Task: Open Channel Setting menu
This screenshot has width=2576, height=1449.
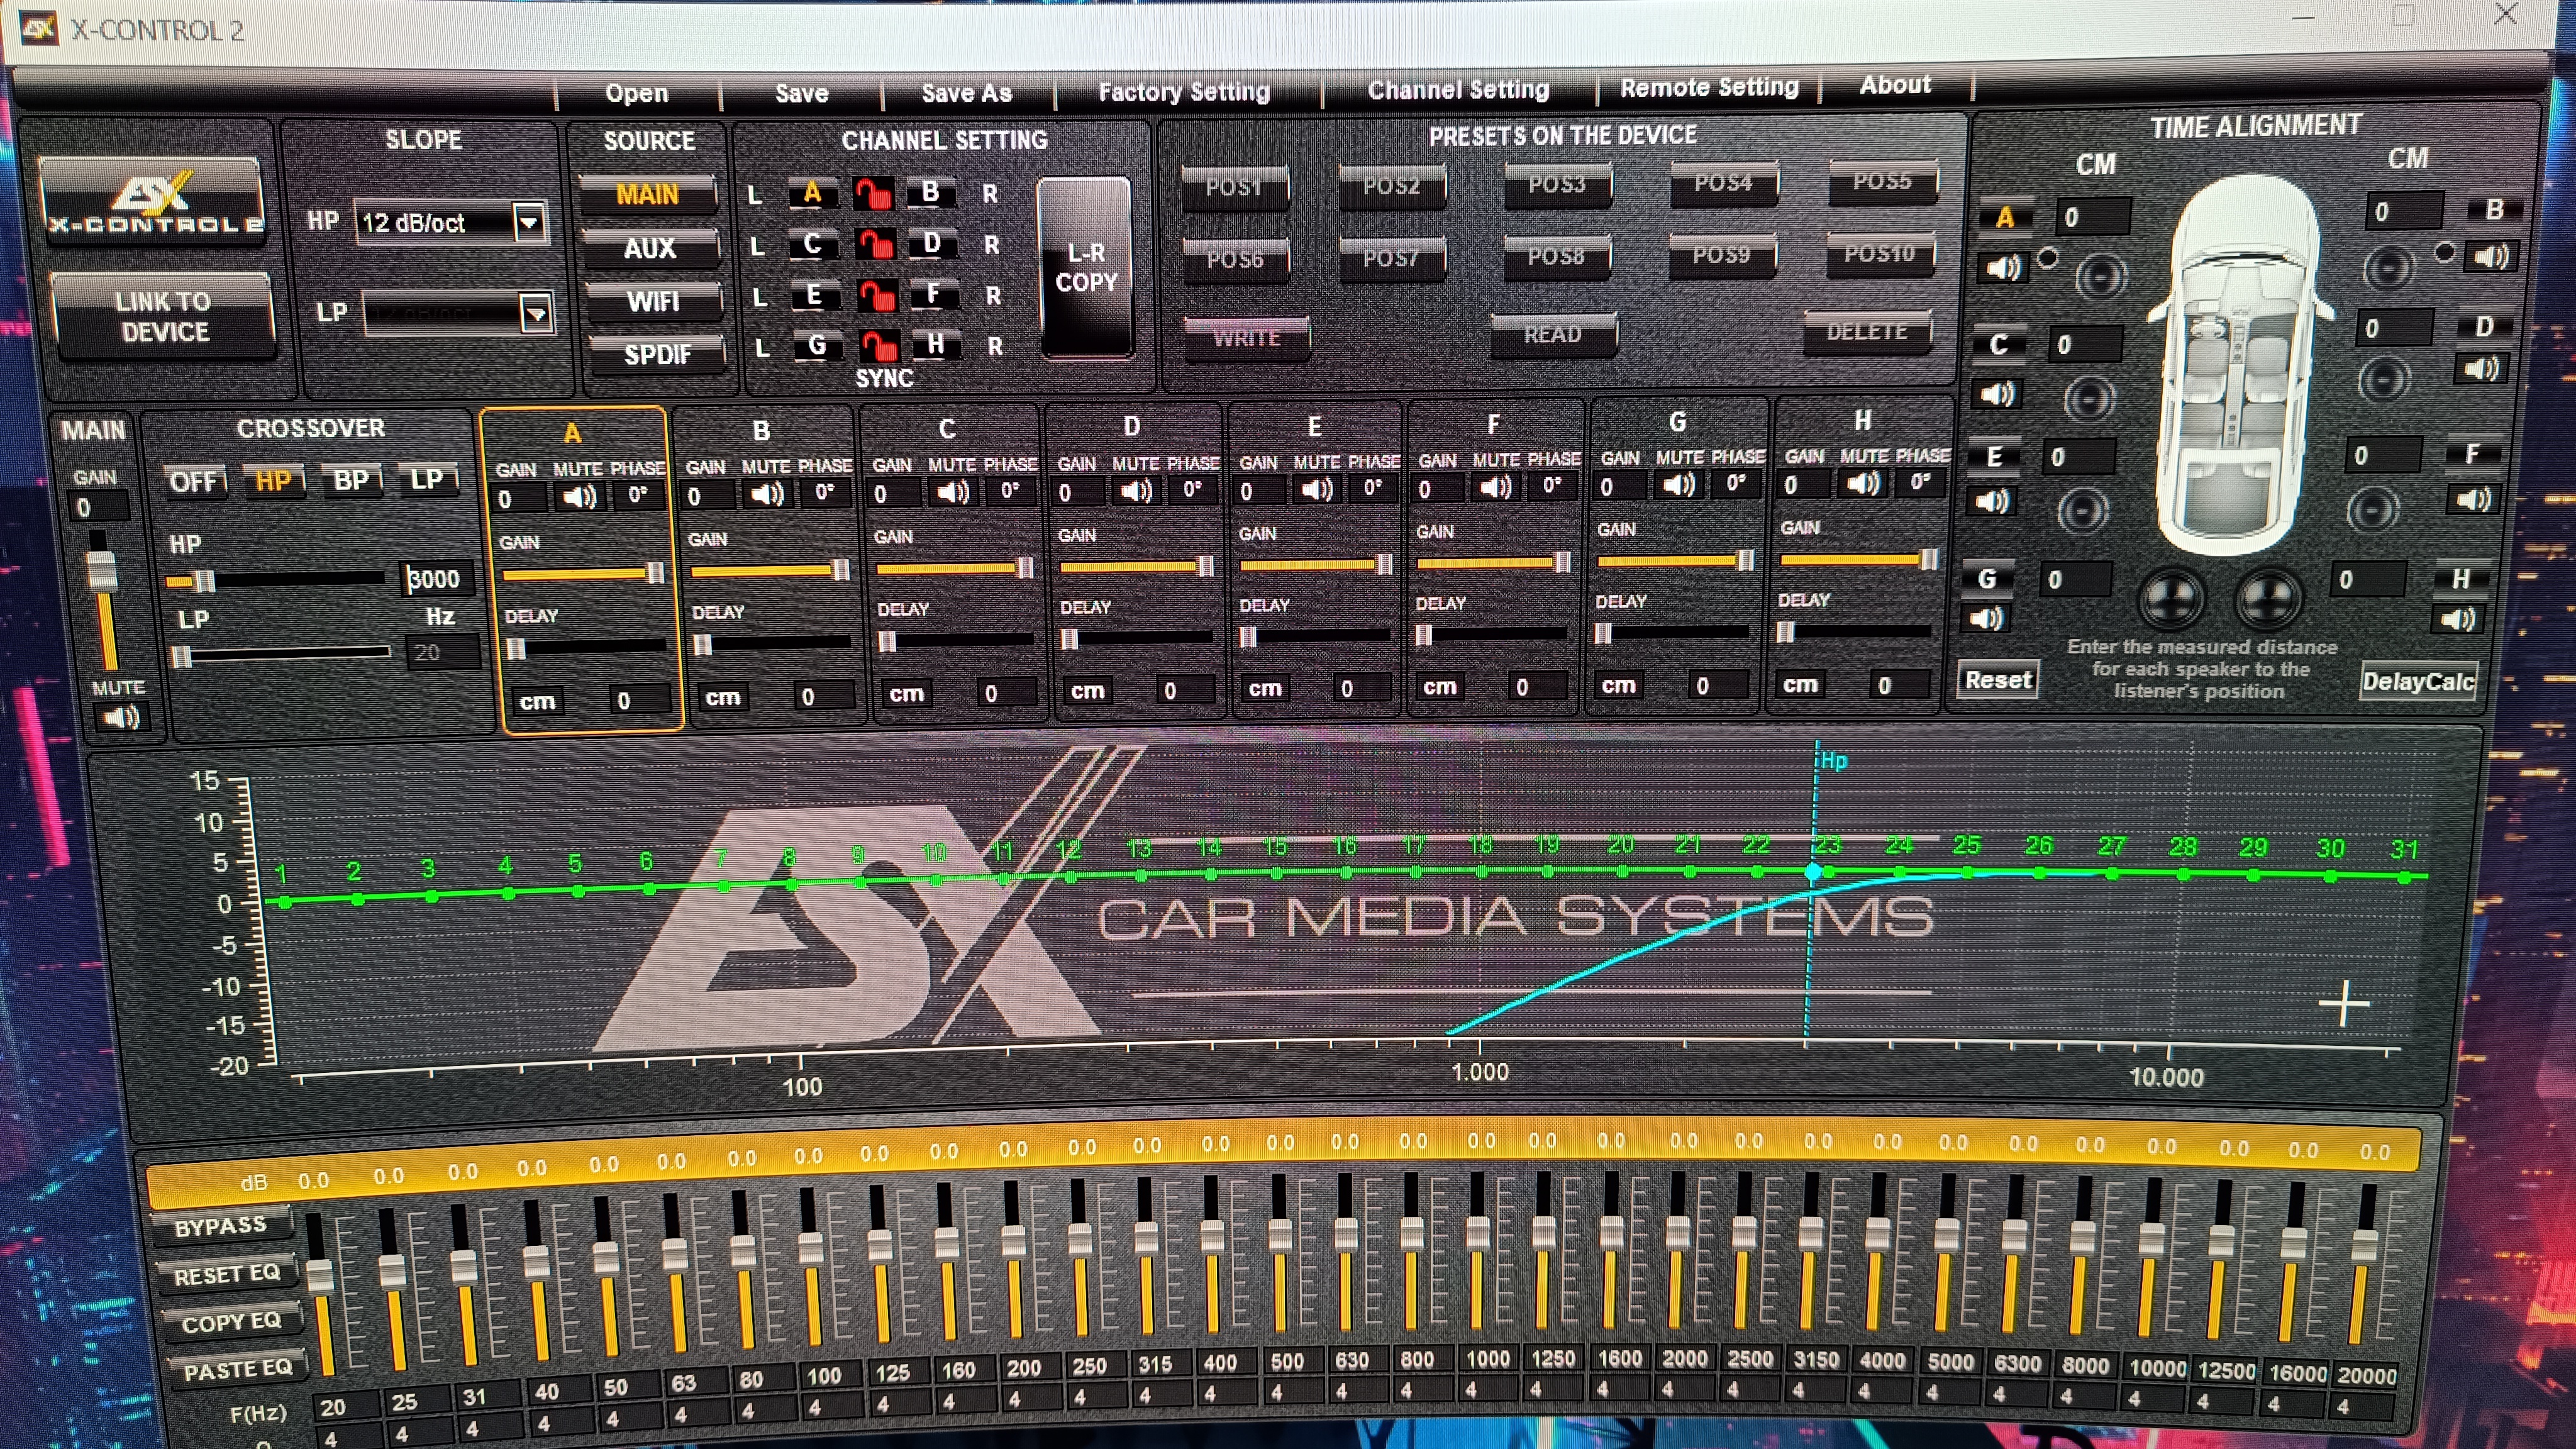Action: pos(1458,89)
